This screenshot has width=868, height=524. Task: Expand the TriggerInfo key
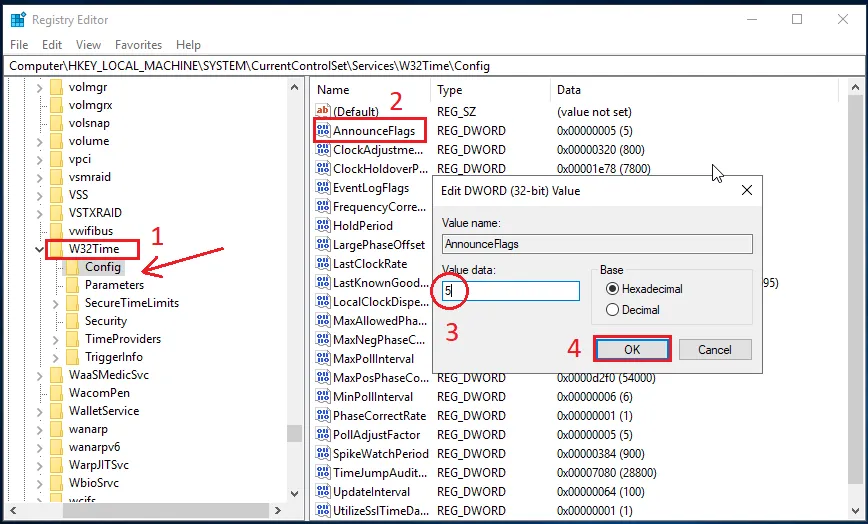55,357
